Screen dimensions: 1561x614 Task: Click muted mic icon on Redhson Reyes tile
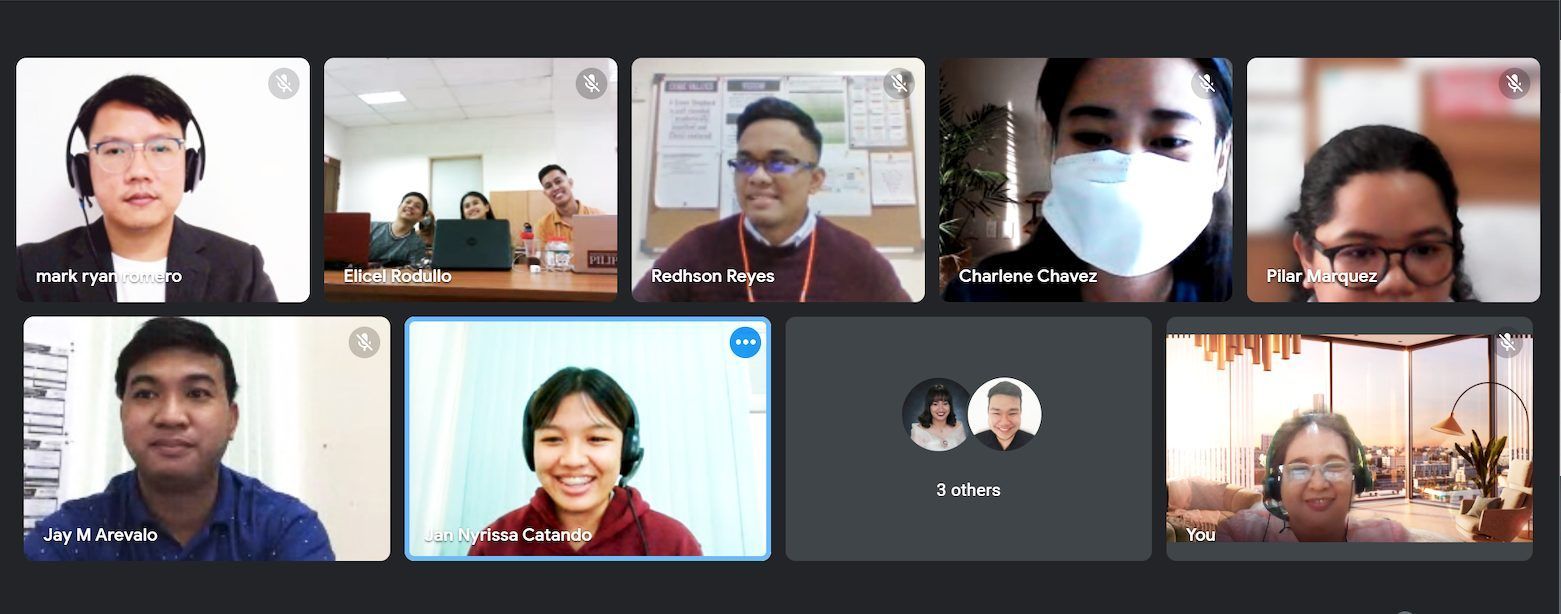pos(899,83)
